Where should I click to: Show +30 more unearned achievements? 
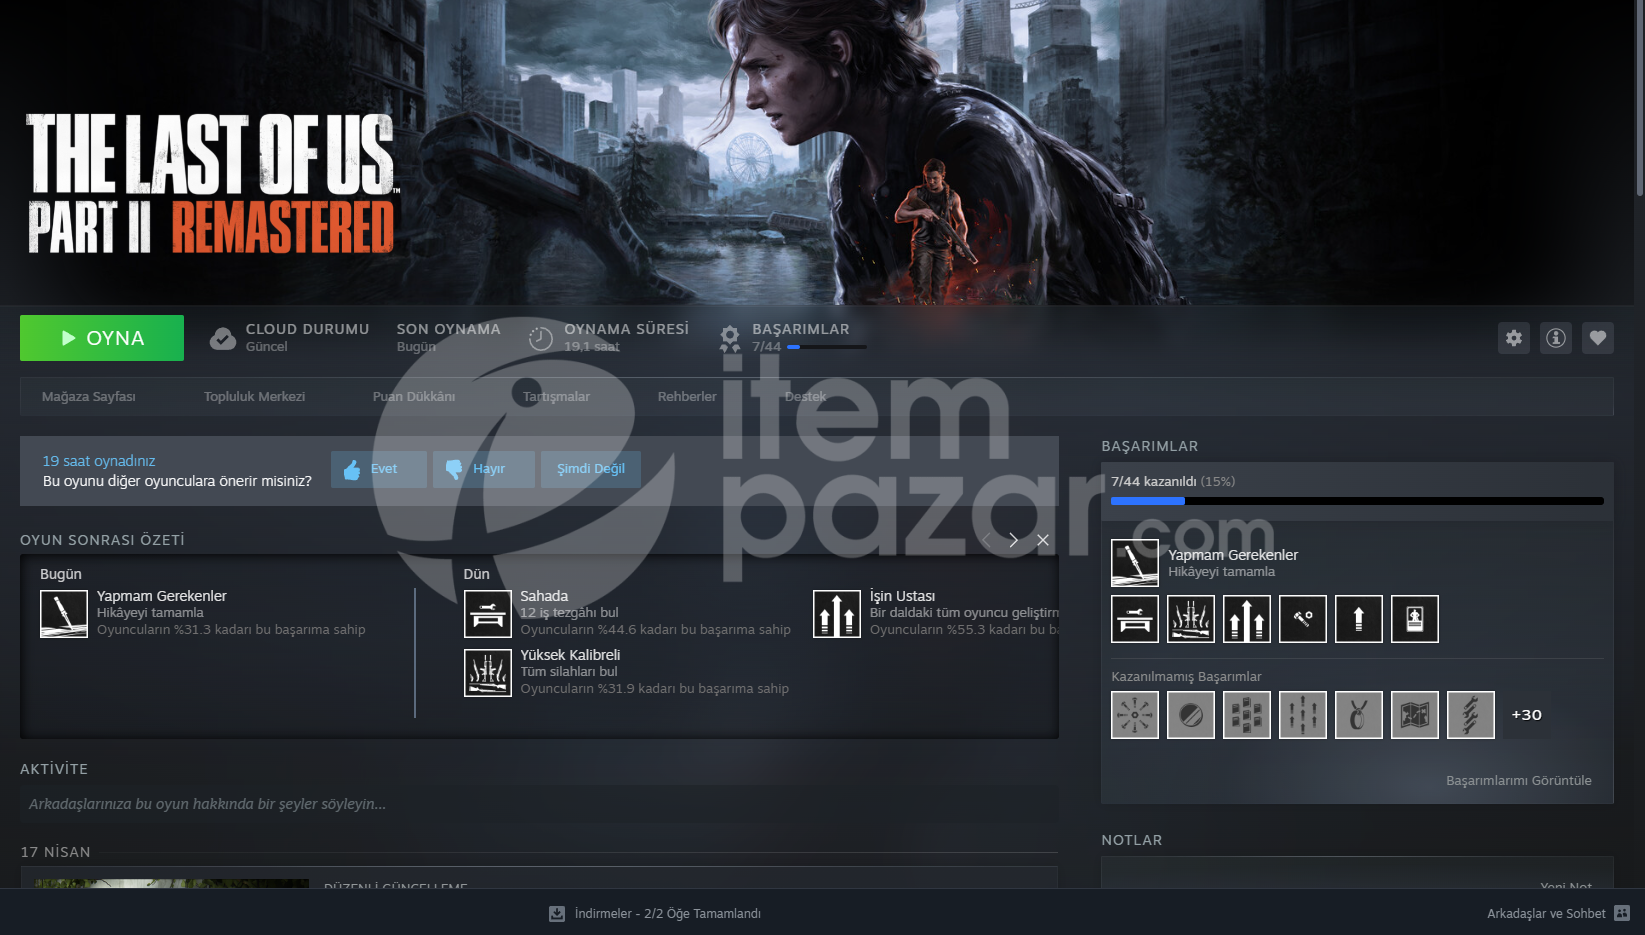coord(1527,715)
